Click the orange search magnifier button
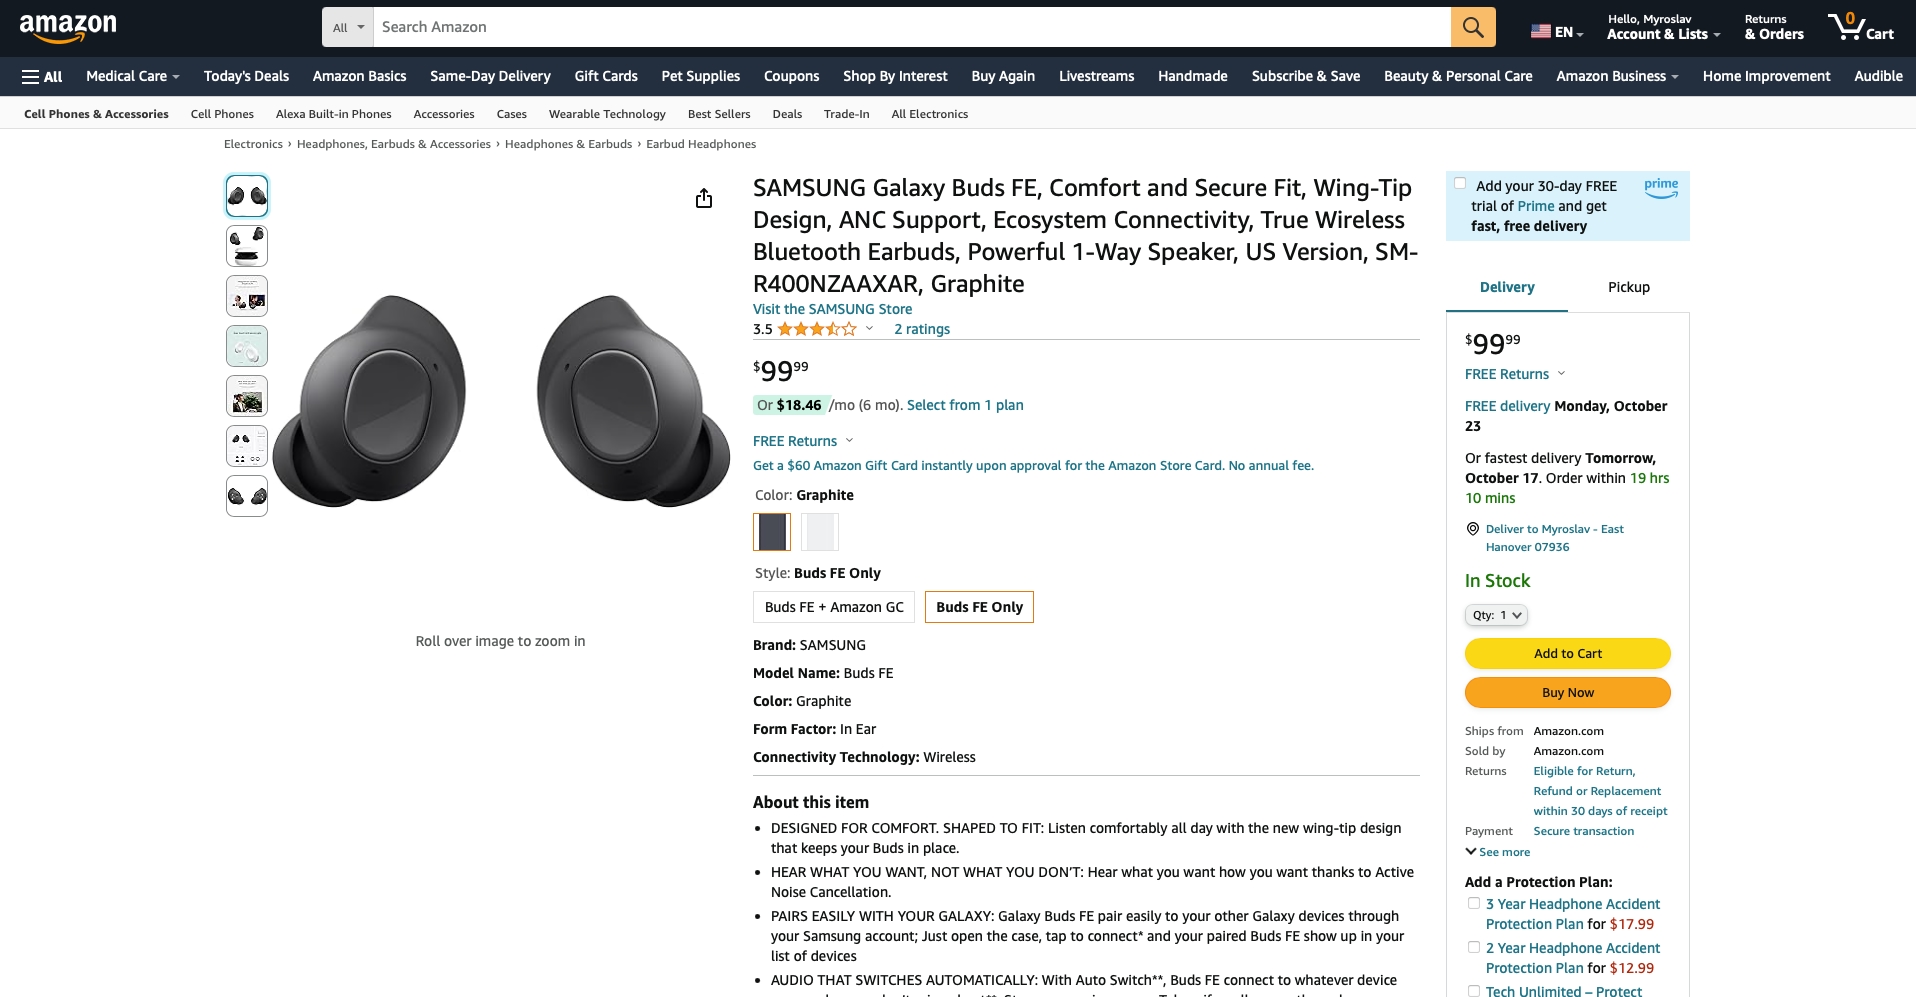 click(x=1473, y=27)
